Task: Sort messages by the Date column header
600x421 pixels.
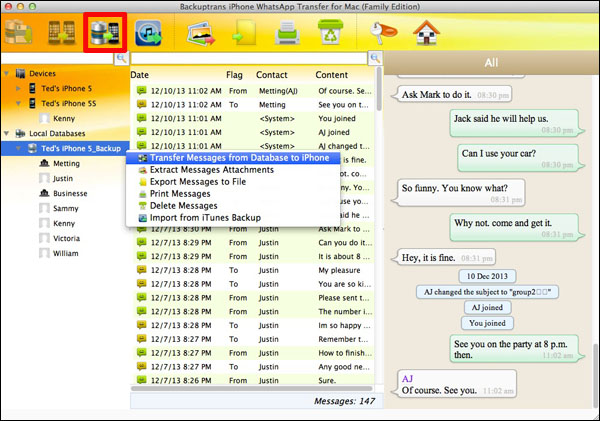Action: [x=140, y=75]
